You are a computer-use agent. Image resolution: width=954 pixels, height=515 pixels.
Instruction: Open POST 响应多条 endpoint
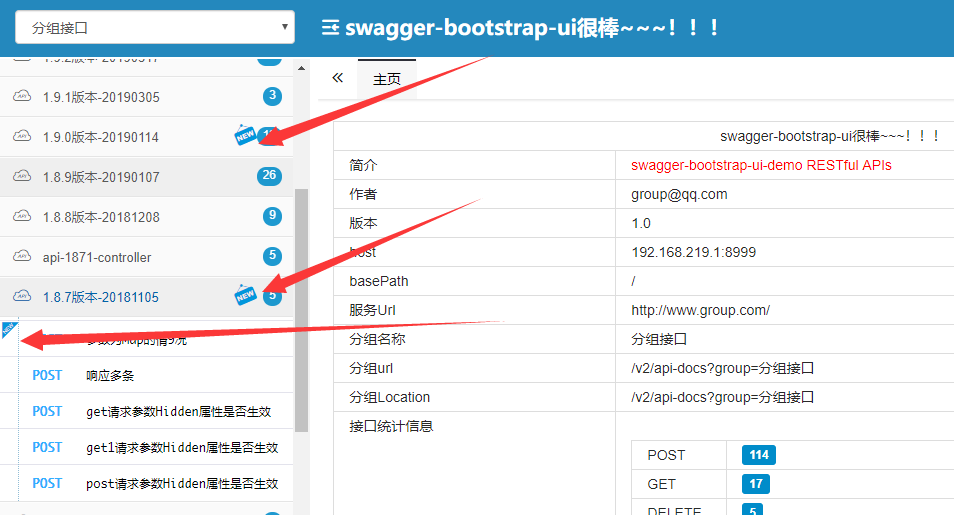click(x=110, y=376)
